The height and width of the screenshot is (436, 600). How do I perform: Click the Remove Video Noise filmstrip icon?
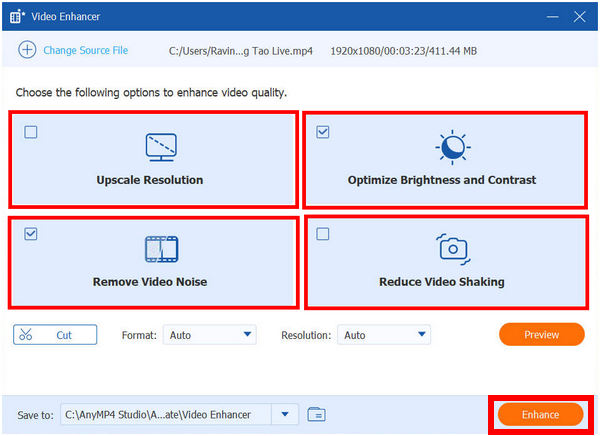[161, 249]
